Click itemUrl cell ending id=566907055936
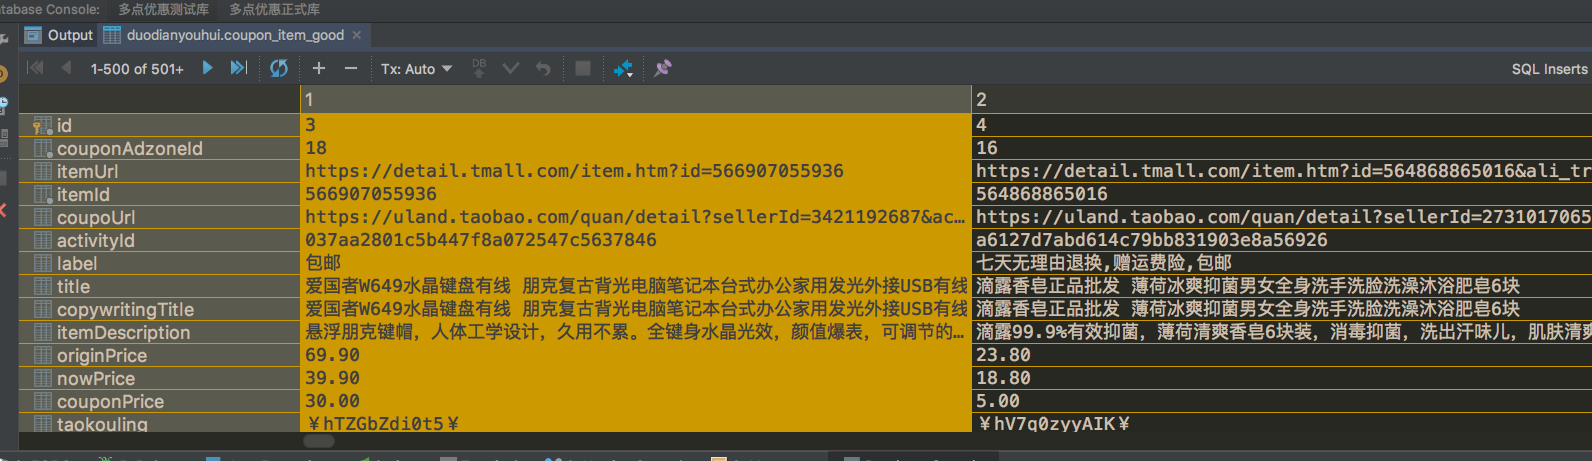1592x461 pixels. tap(636, 171)
